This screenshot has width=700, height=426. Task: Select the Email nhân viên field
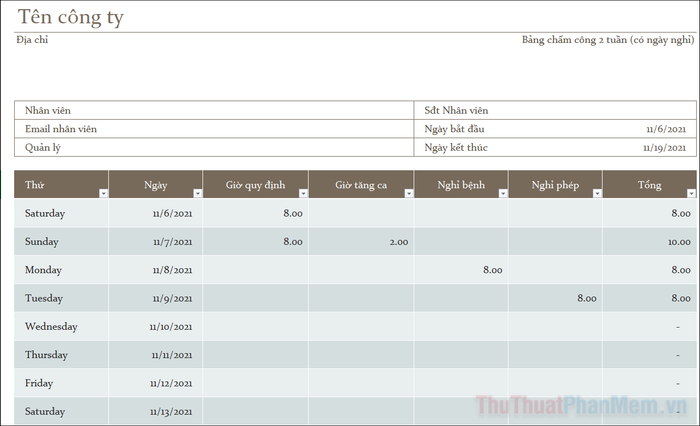coord(214,129)
